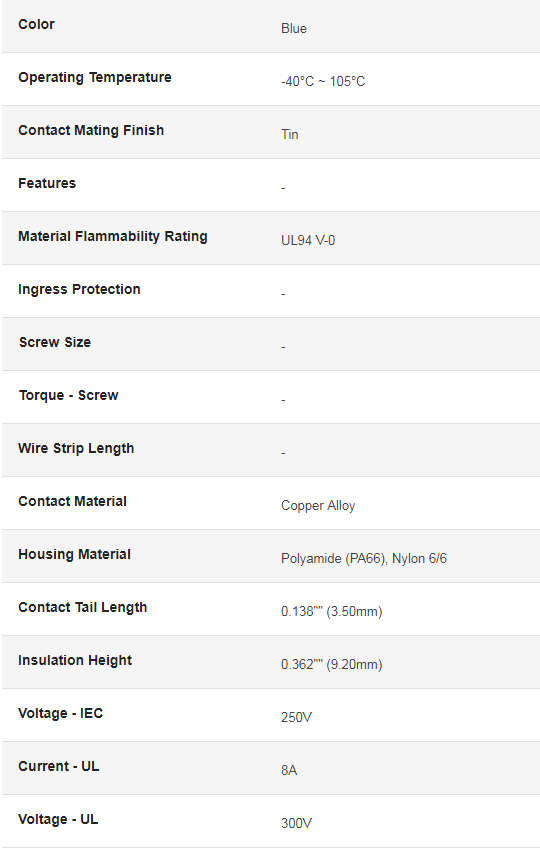Click the Operating Temperature label
This screenshot has width=540, height=859.
(x=95, y=77)
